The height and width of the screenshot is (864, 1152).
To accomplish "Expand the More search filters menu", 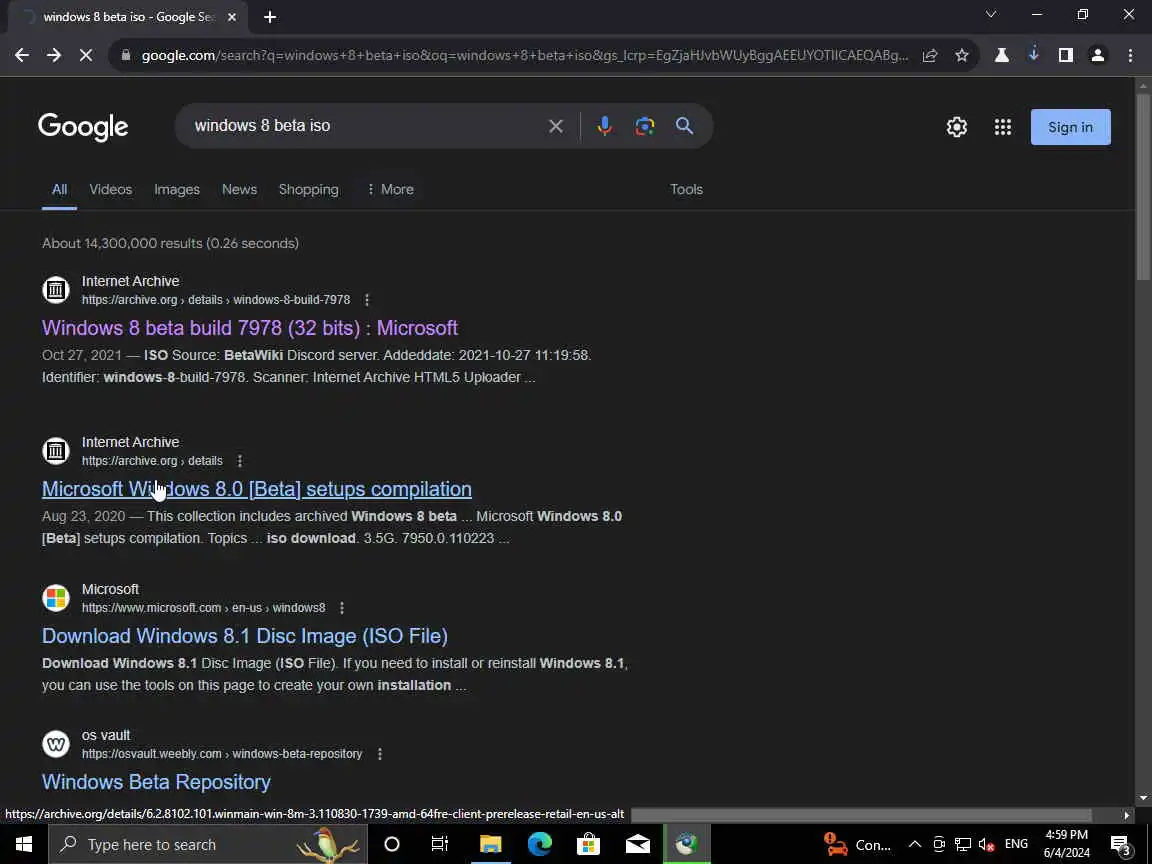I will tap(390, 190).
